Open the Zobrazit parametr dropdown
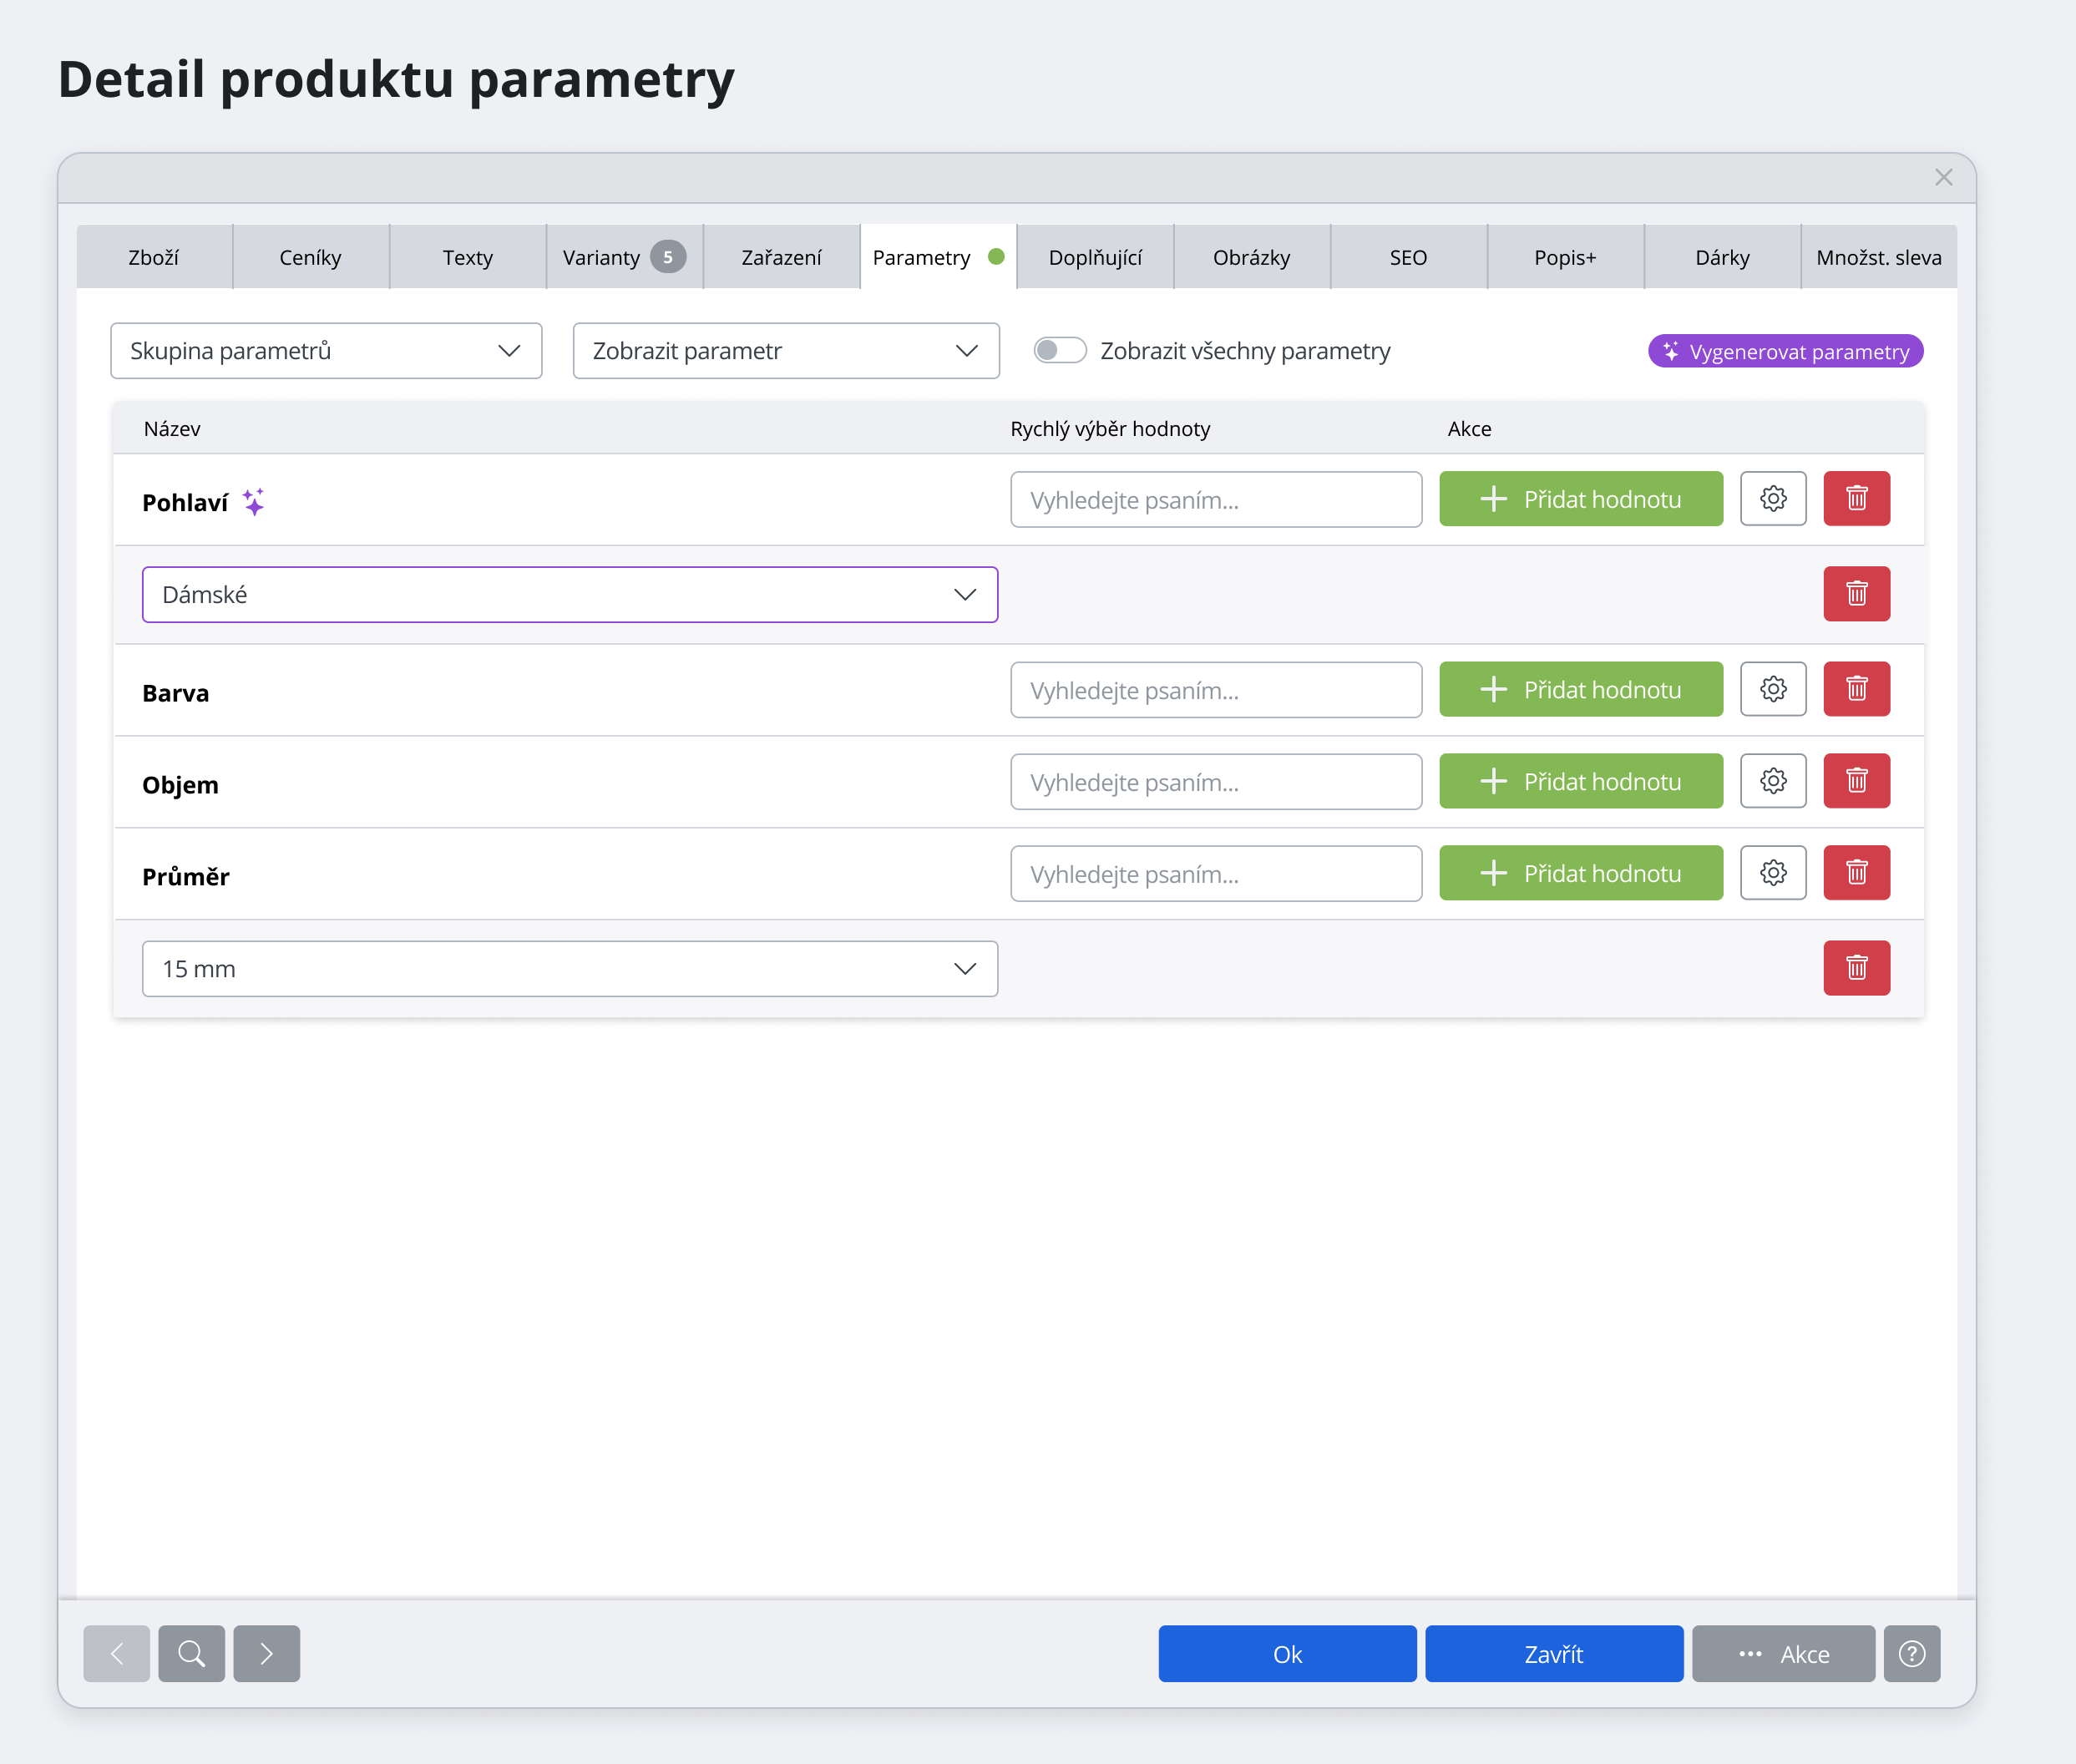2076x1764 pixels. coord(785,350)
